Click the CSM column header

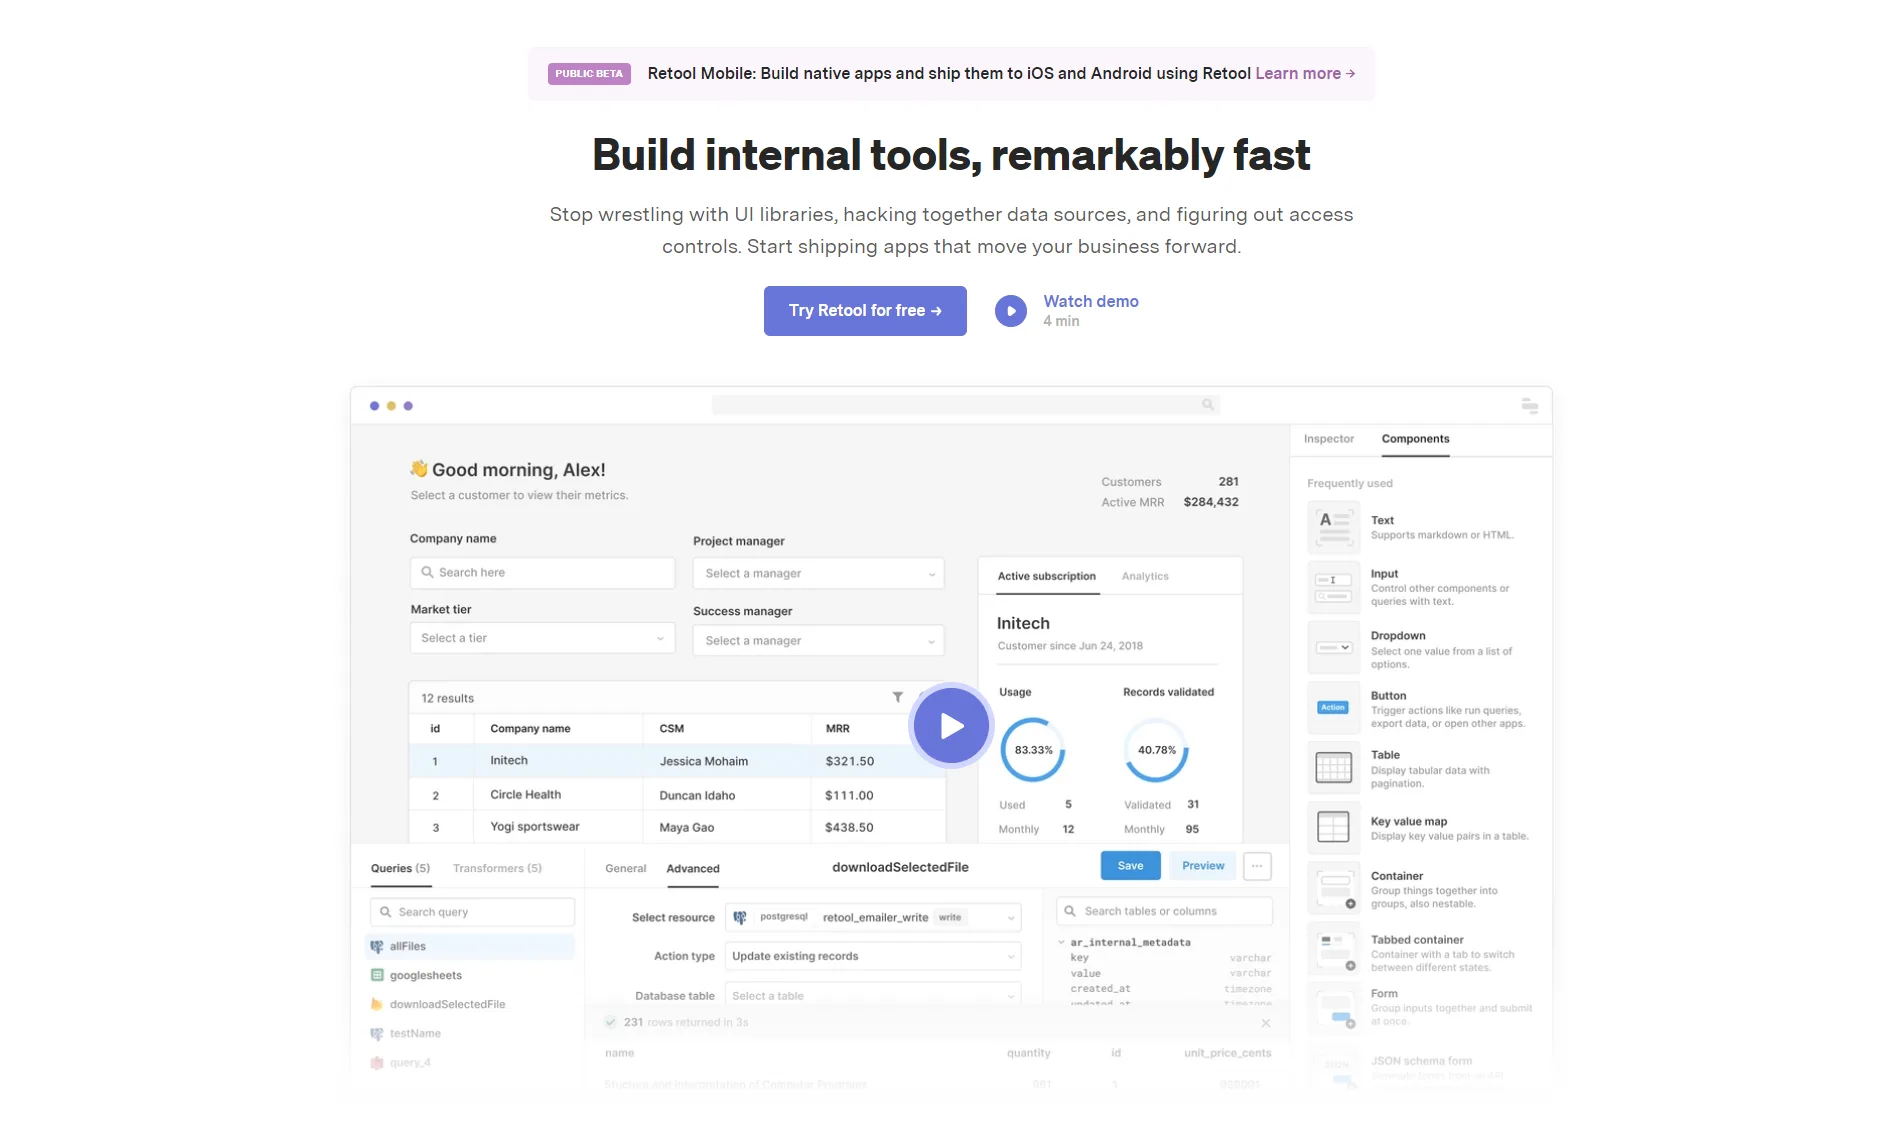click(671, 728)
